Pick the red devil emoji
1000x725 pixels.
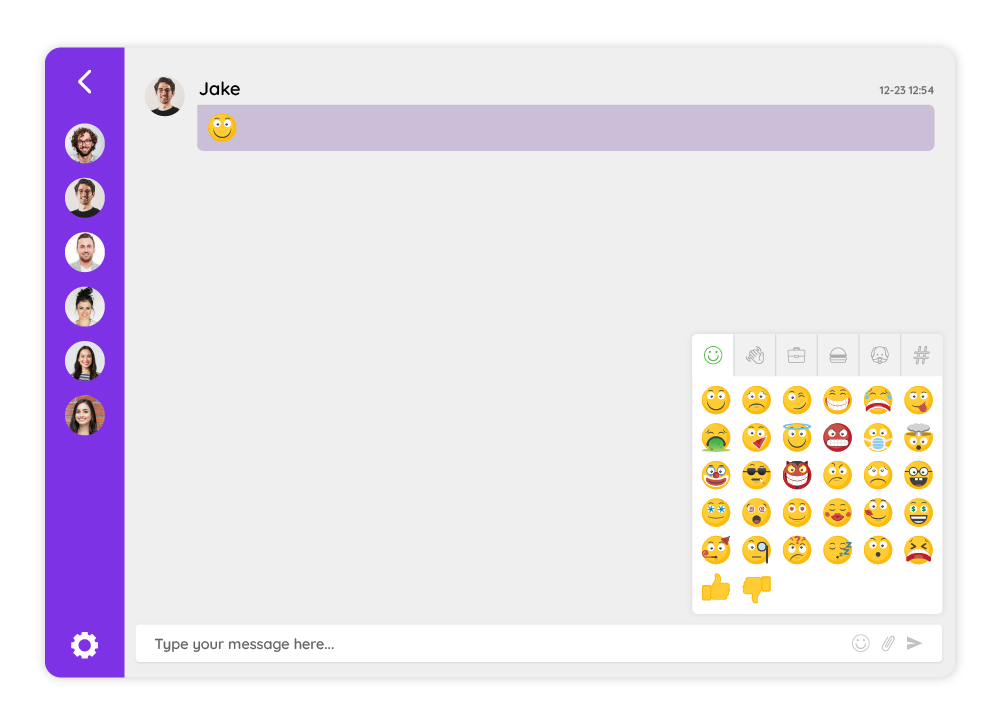pos(797,475)
